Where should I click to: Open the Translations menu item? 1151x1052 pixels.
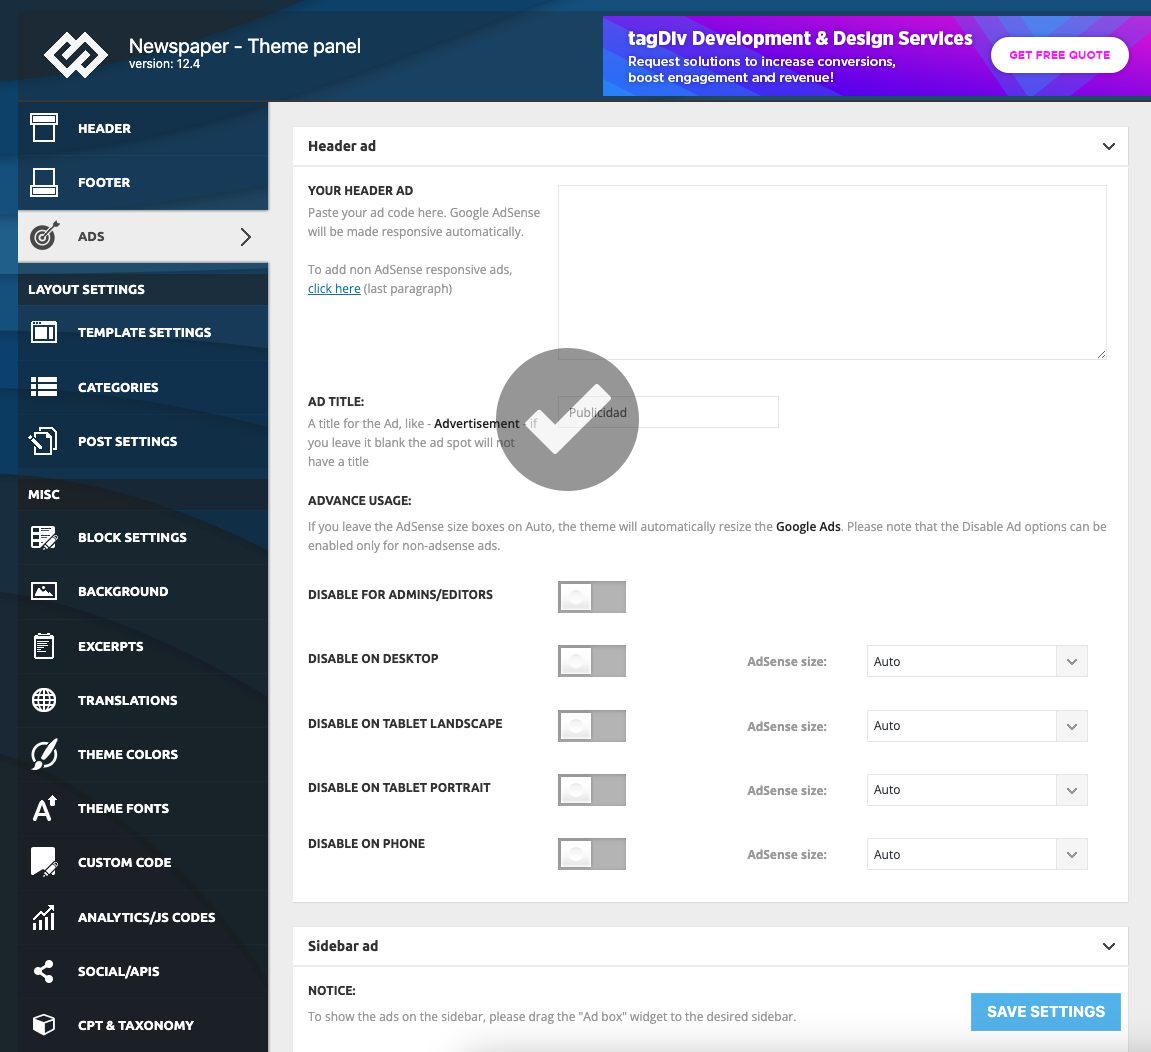tap(143, 700)
